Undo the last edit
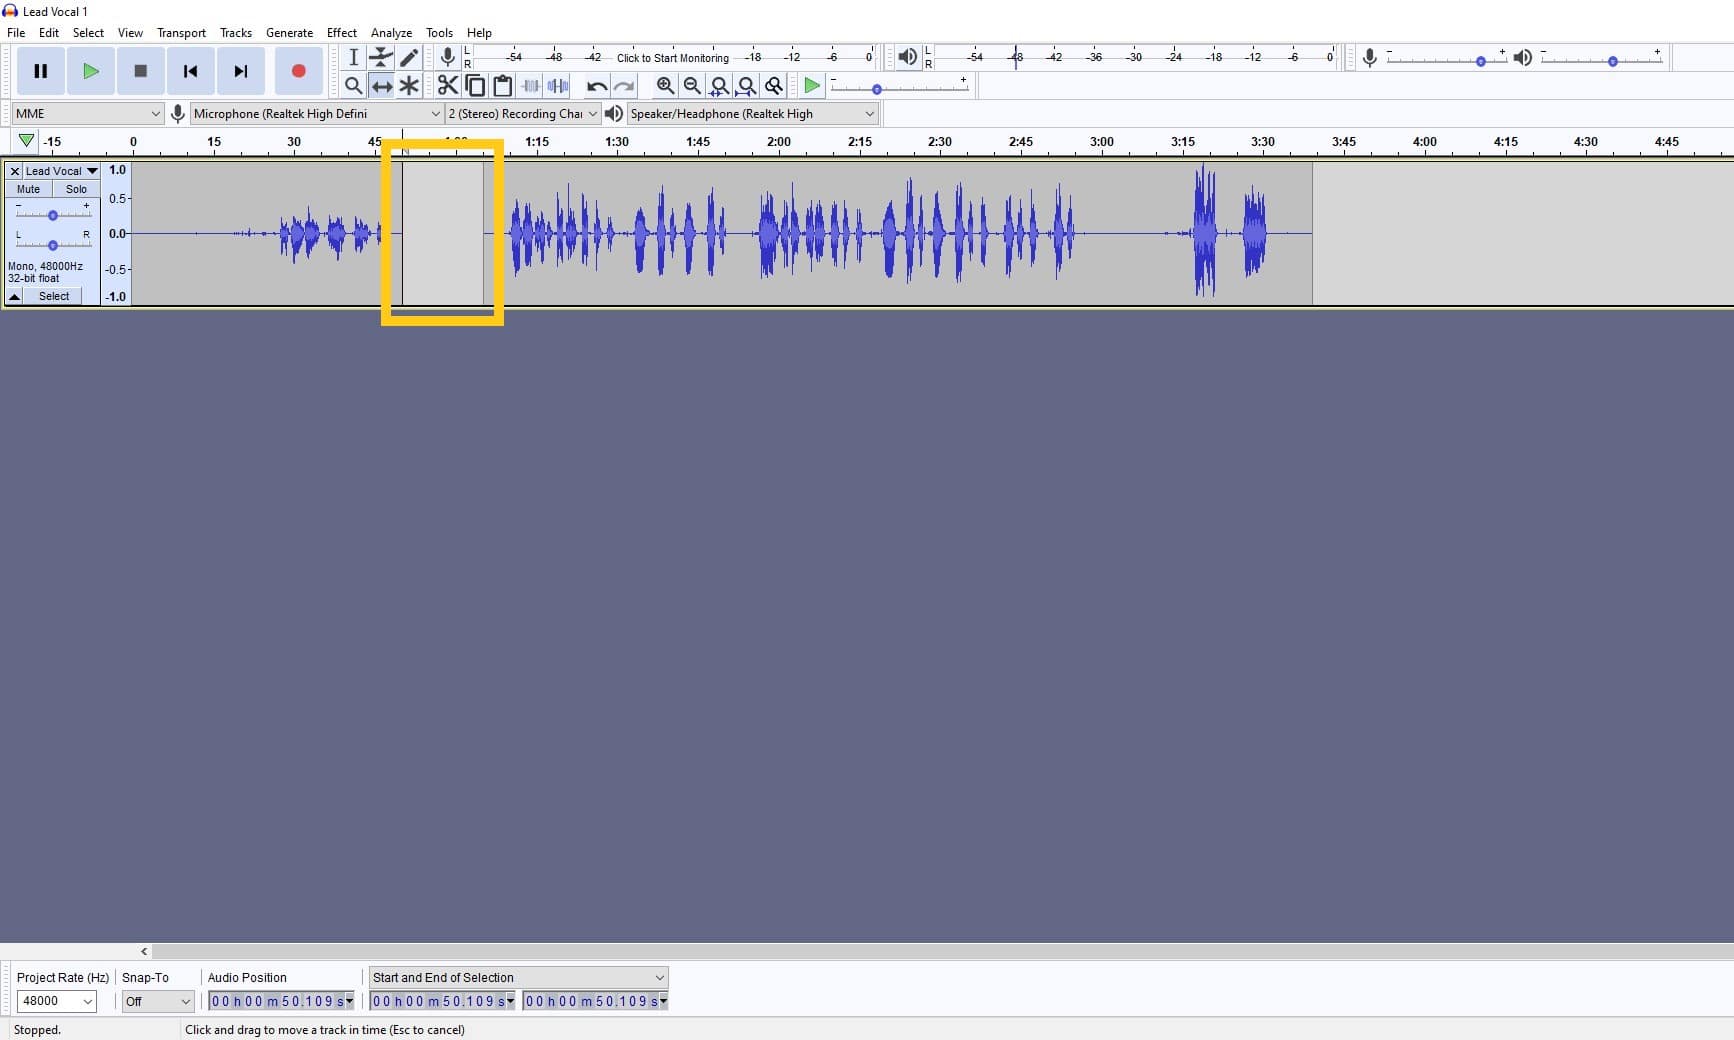Viewport: 1734px width, 1040px height. [x=596, y=86]
